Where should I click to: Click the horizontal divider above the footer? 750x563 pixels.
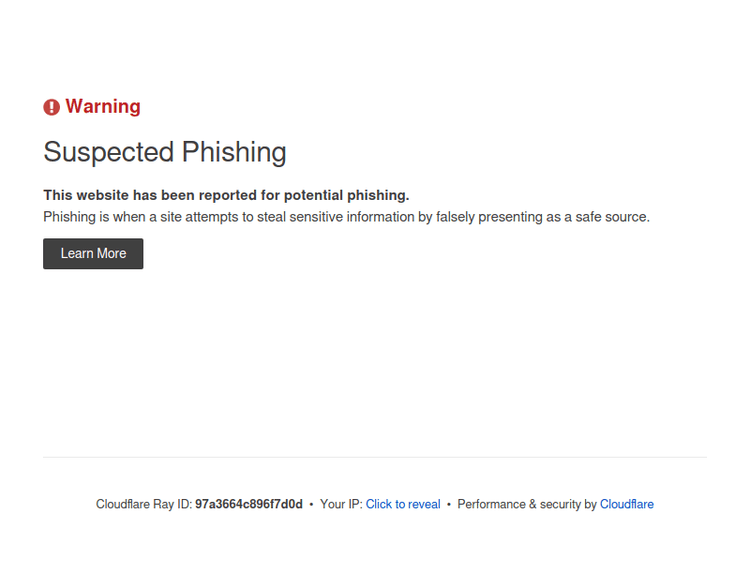[374, 457]
